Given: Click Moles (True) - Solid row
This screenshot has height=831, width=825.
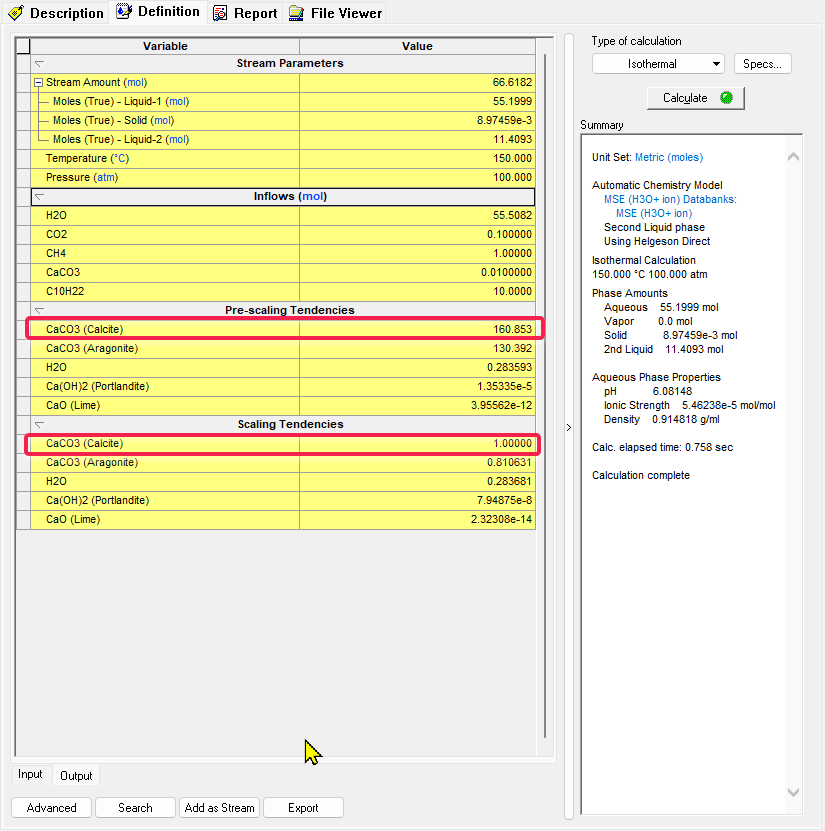Looking at the screenshot, I should [283, 120].
